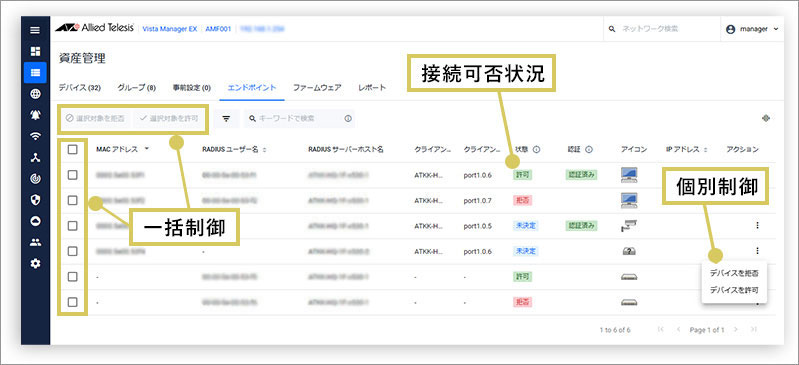
Task: Toggle the select-all checkbox in table header
Action: [x=72, y=149]
